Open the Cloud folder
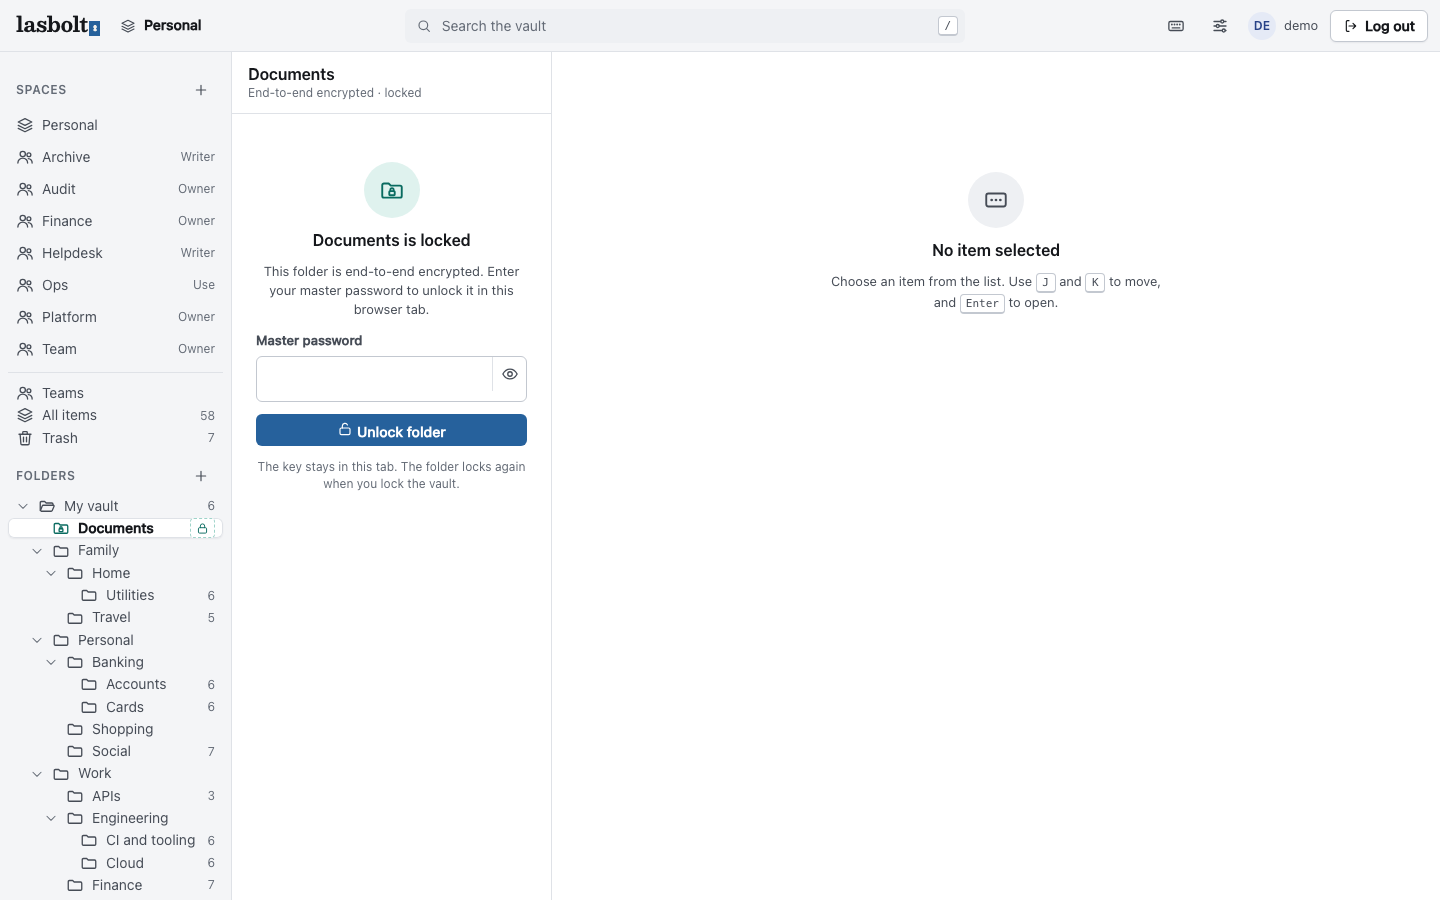 [x=115, y=863]
